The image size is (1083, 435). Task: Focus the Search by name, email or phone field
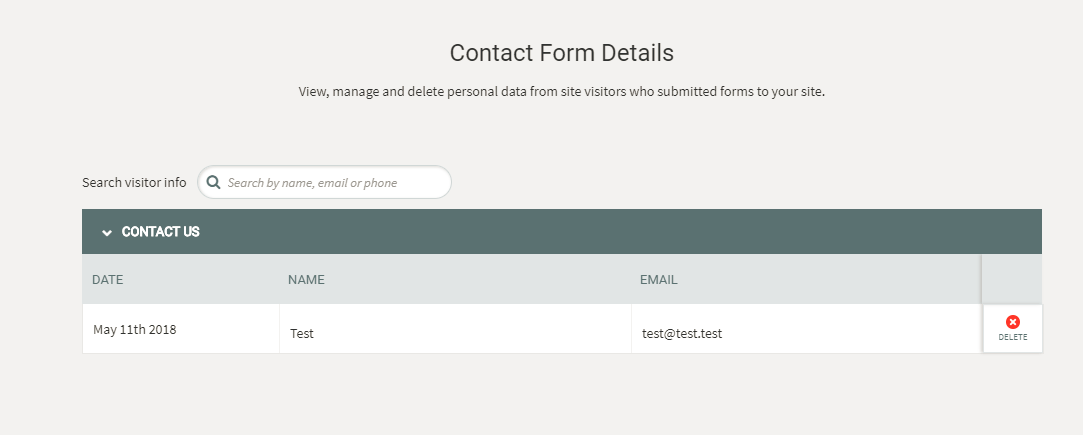point(325,182)
